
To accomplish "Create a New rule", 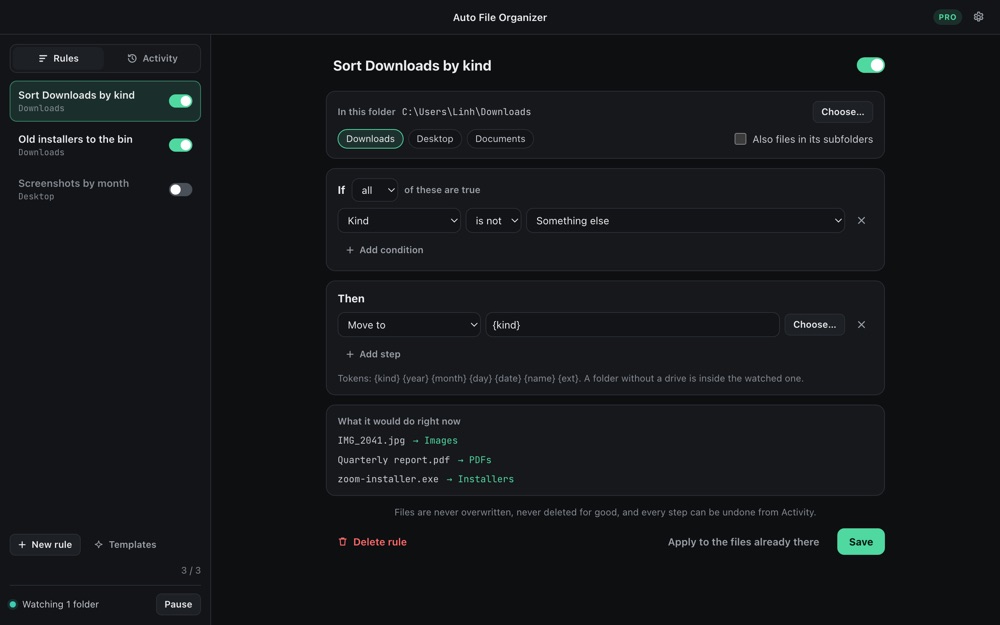I will click(45, 545).
